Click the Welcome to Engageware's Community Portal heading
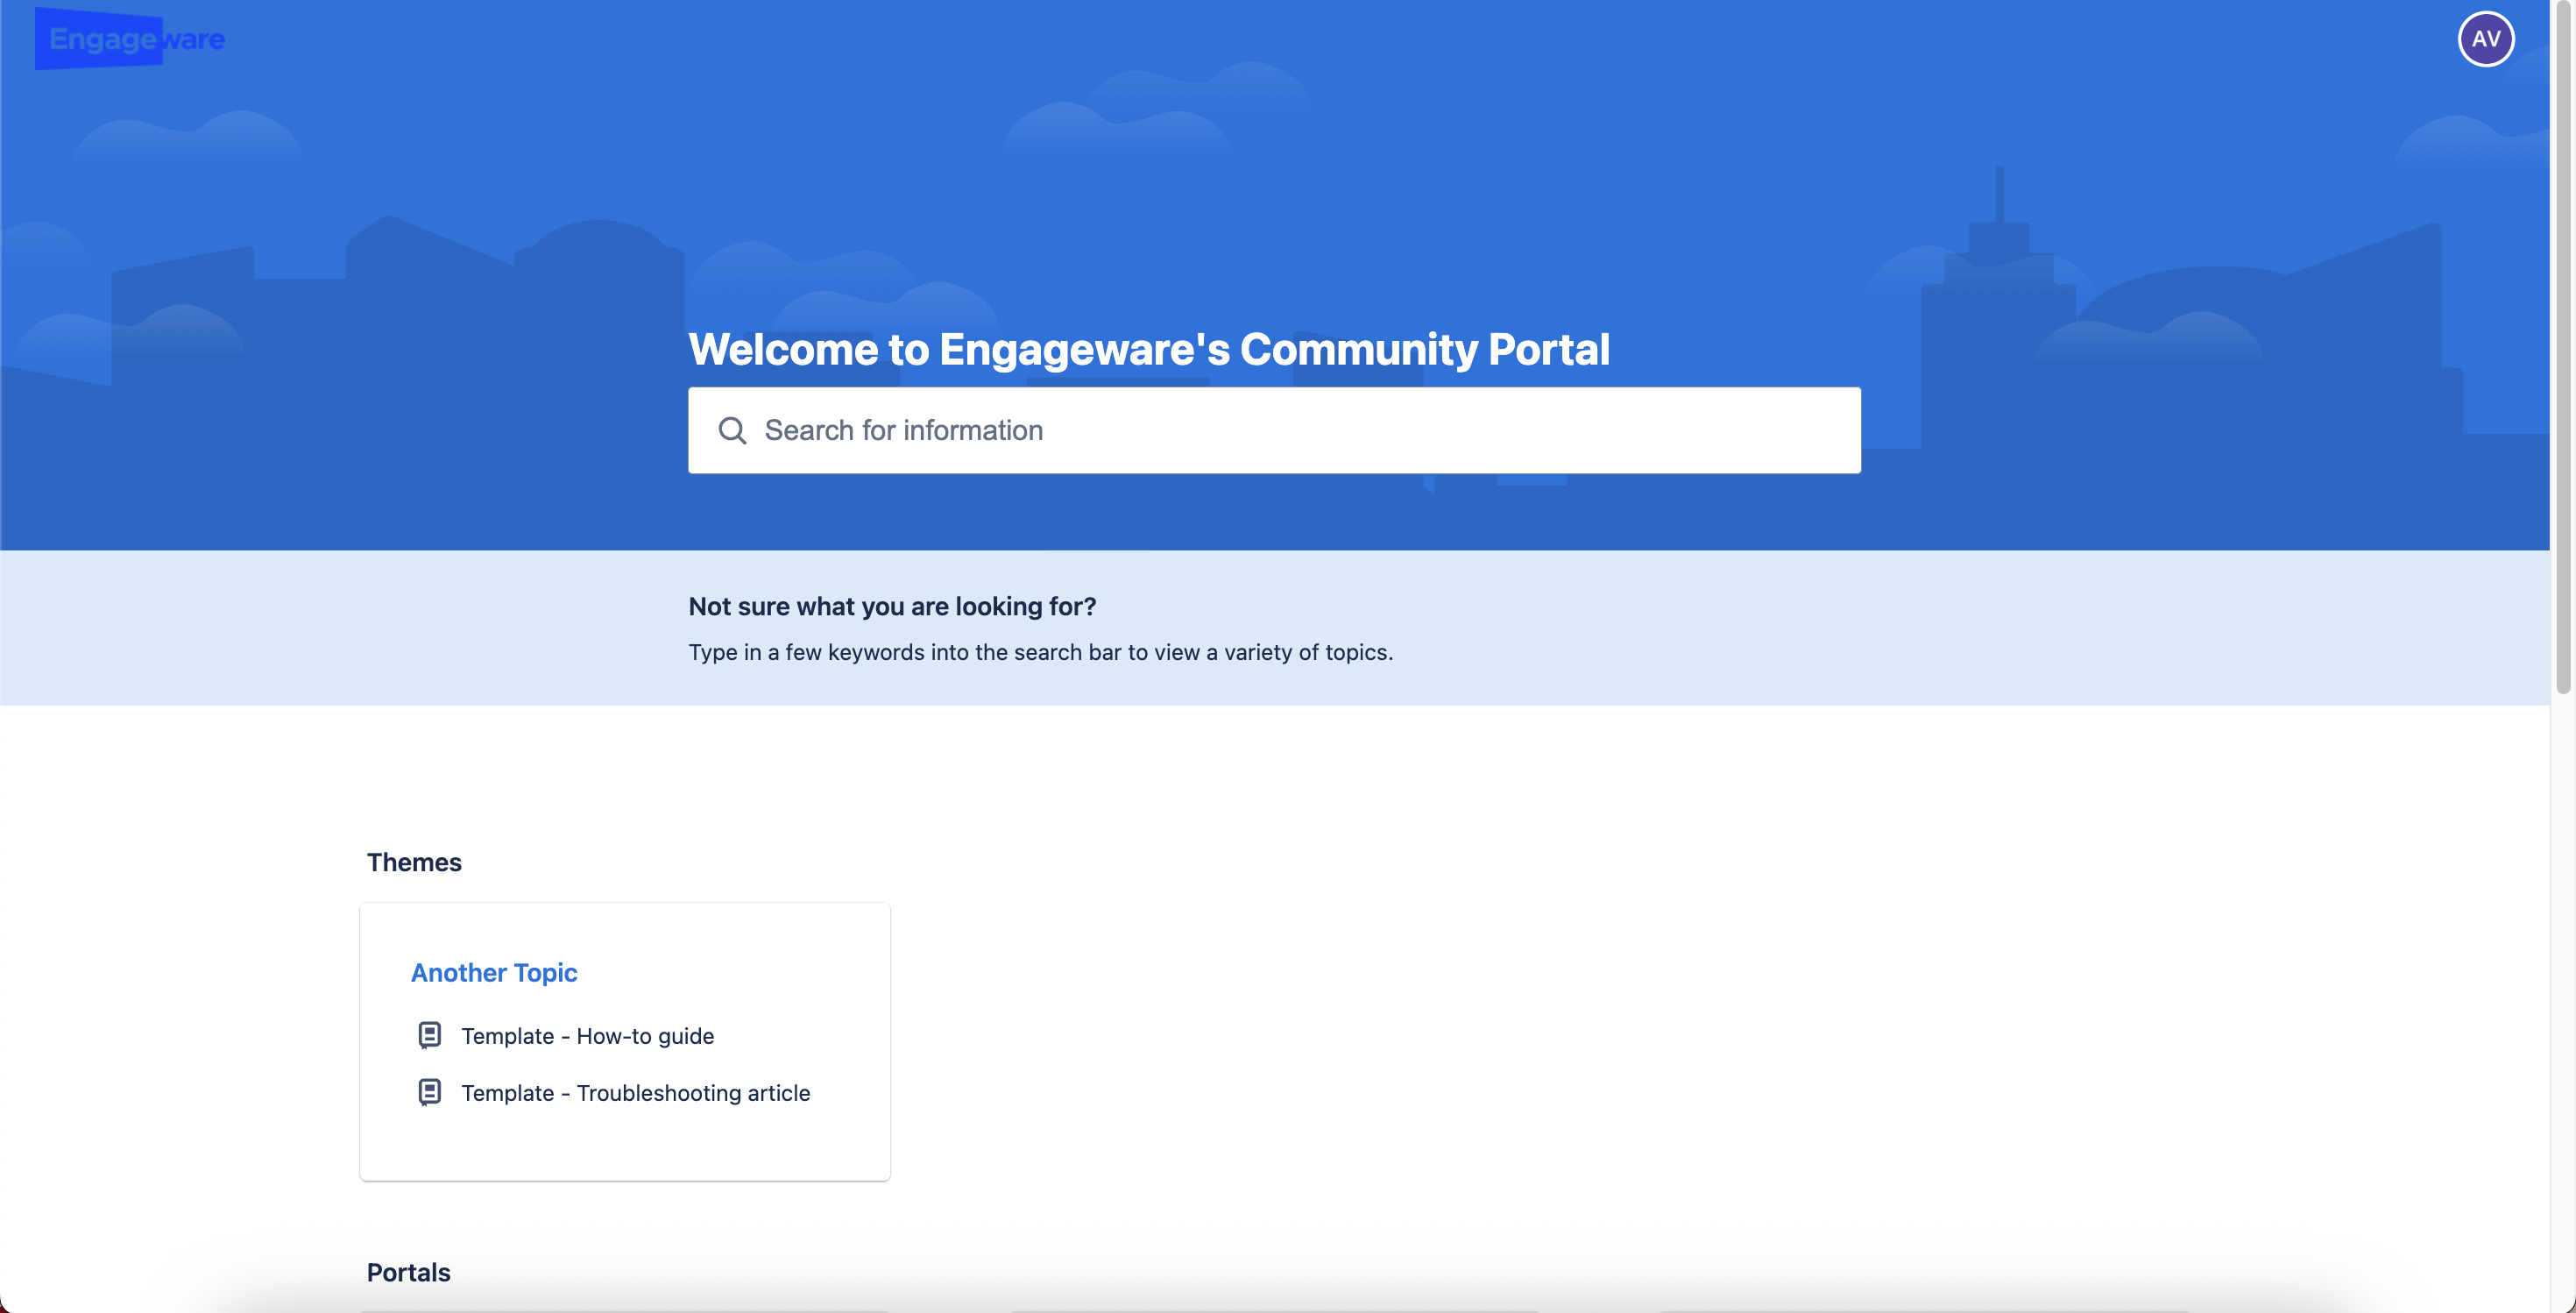Image resolution: width=2576 pixels, height=1313 pixels. [1148, 349]
